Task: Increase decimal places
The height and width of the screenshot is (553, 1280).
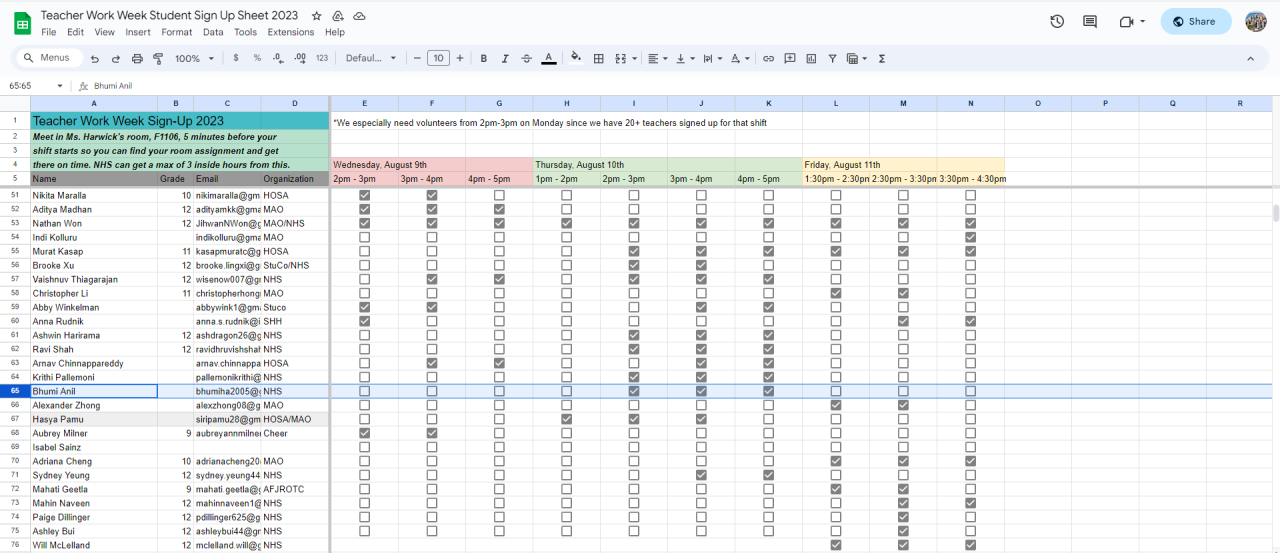Action: [299, 59]
